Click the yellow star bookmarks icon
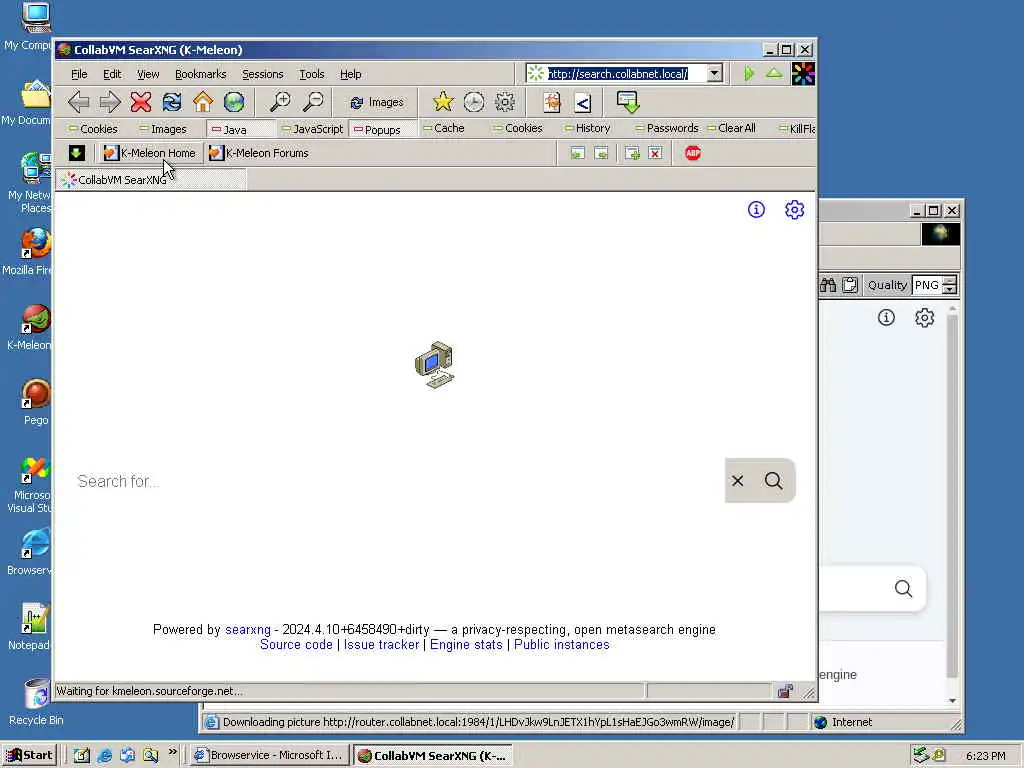Screen dimensions: 1024x768 [443, 102]
